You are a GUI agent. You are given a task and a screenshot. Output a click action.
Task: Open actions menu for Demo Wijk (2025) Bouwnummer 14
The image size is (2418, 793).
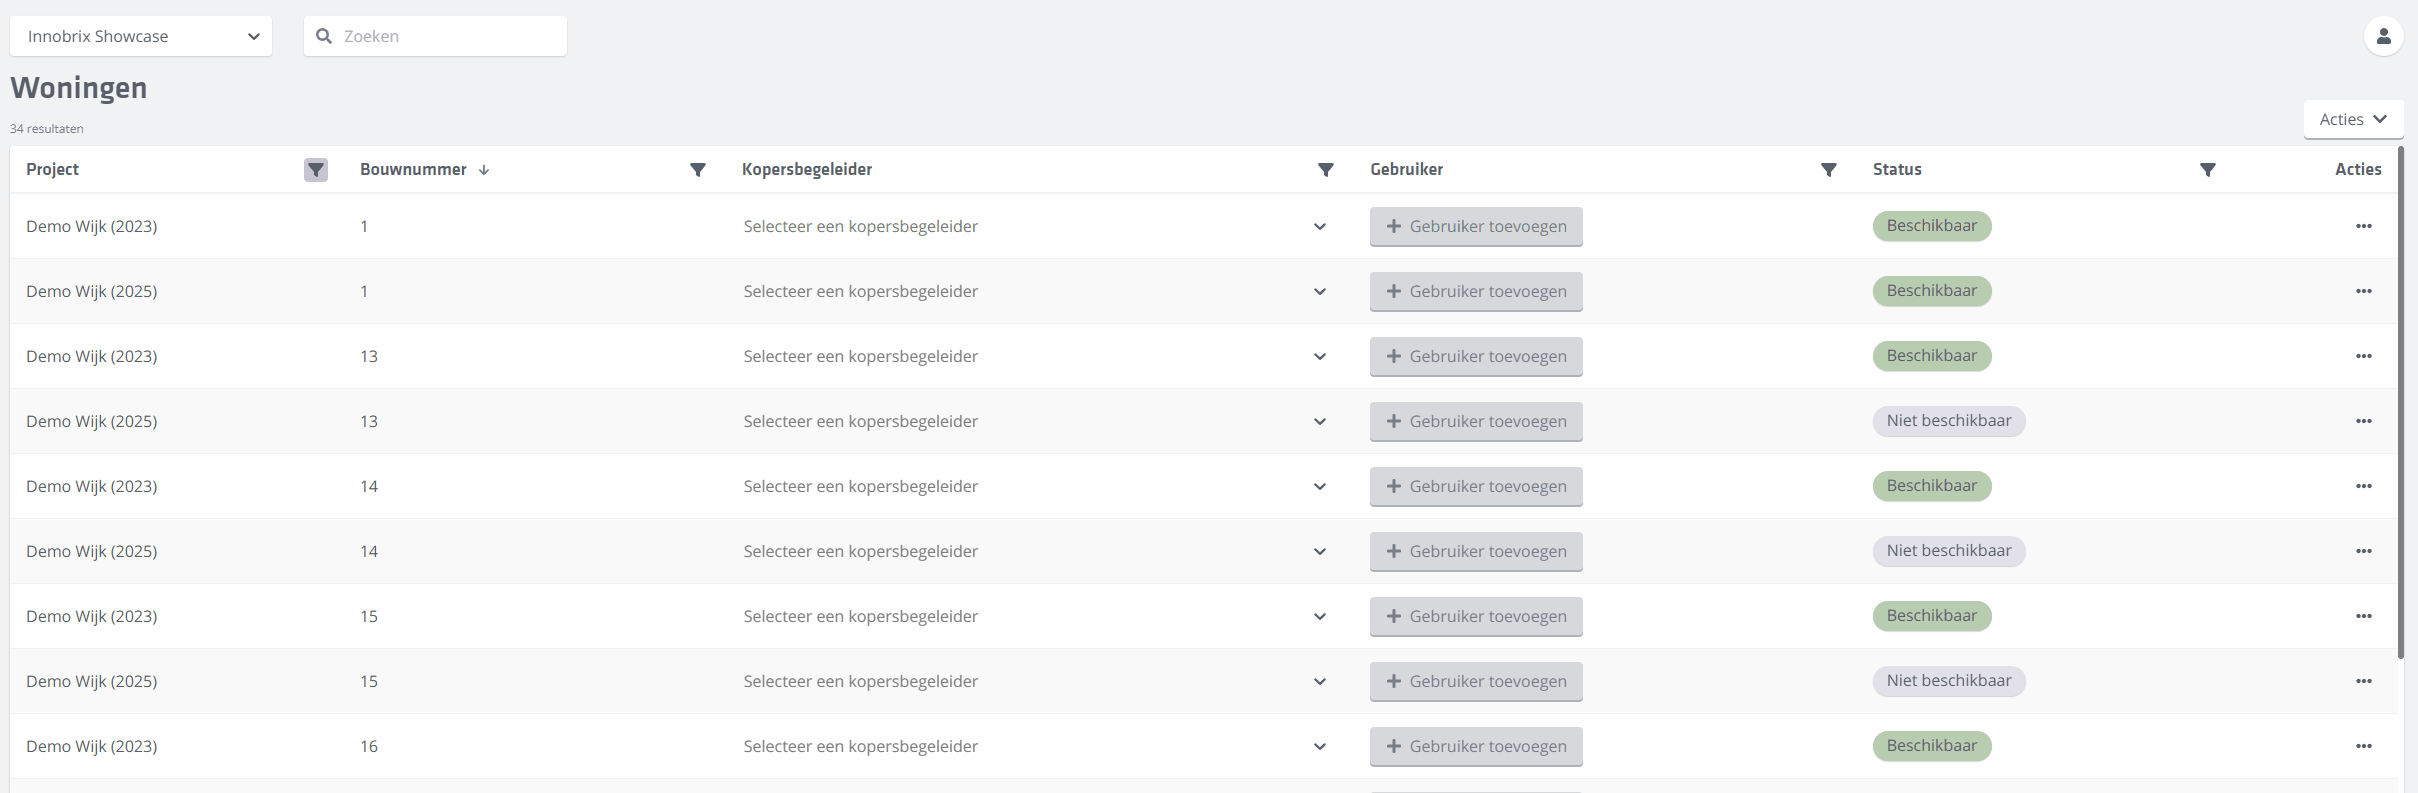[2363, 552]
